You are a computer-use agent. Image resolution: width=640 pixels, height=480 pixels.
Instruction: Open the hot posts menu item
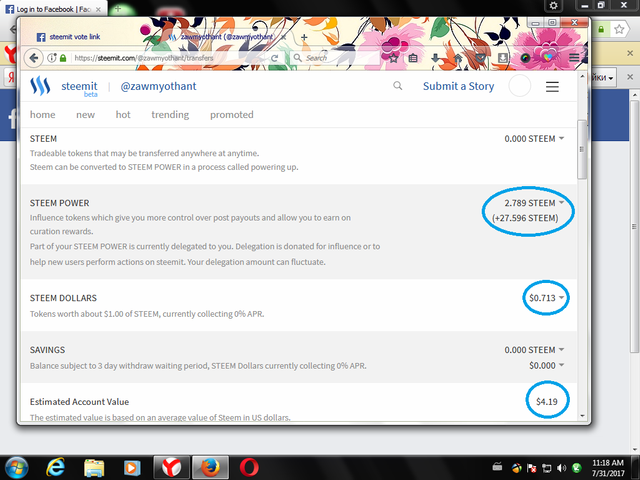tap(123, 115)
